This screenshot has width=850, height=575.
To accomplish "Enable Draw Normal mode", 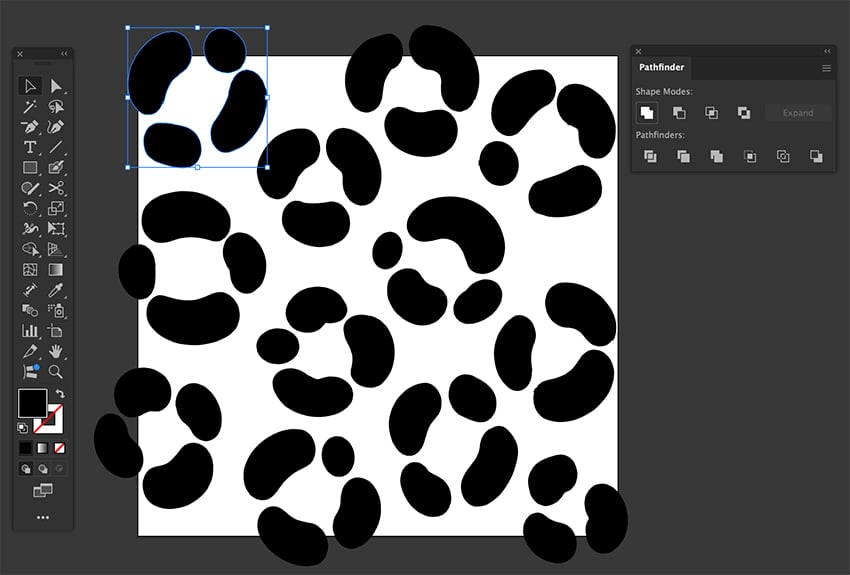I will point(25,469).
